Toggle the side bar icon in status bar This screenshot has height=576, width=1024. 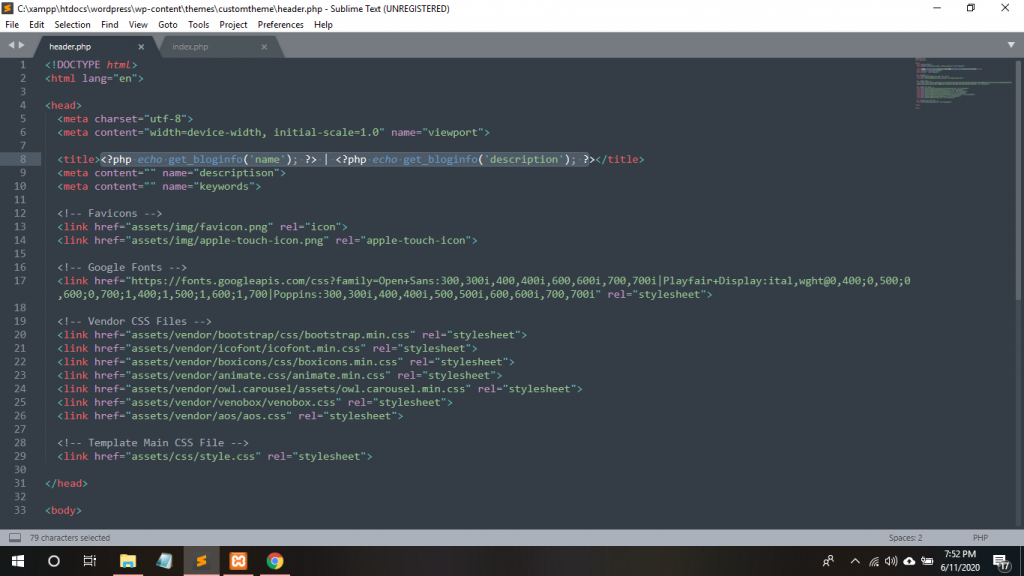coord(14,537)
